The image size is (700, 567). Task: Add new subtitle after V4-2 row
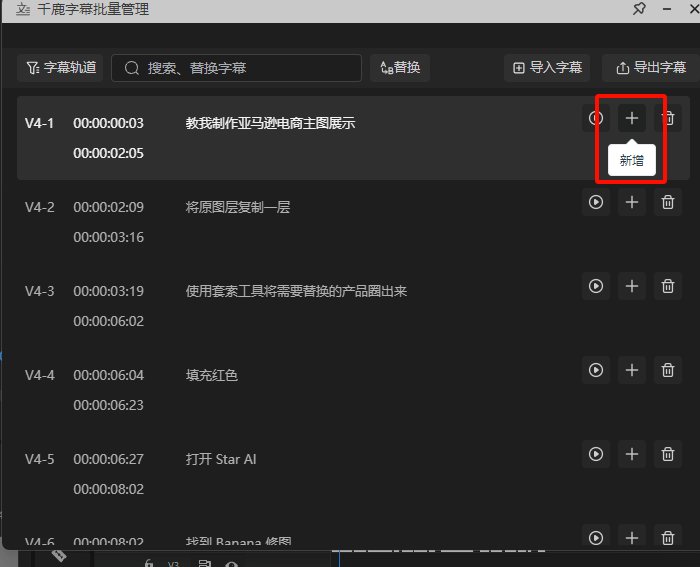tap(632, 202)
